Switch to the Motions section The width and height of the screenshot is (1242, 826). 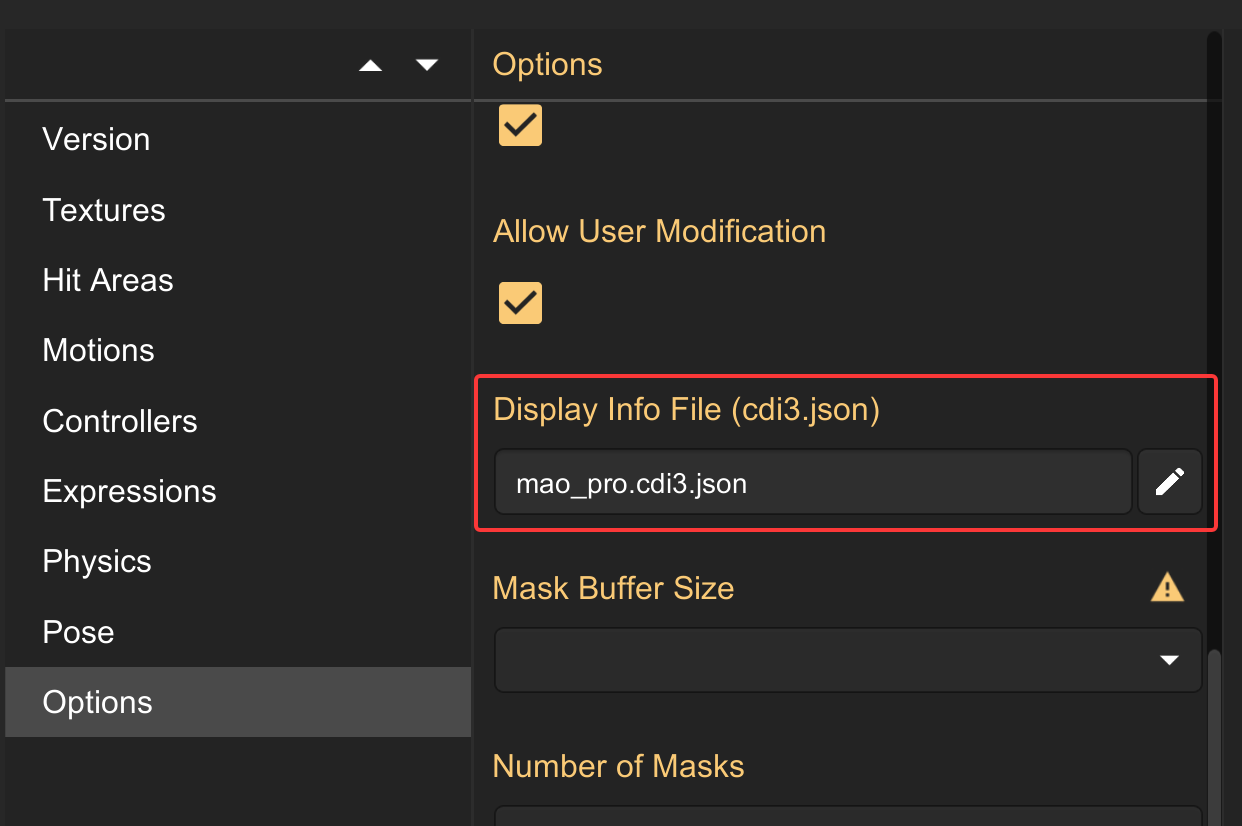tap(99, 350)
